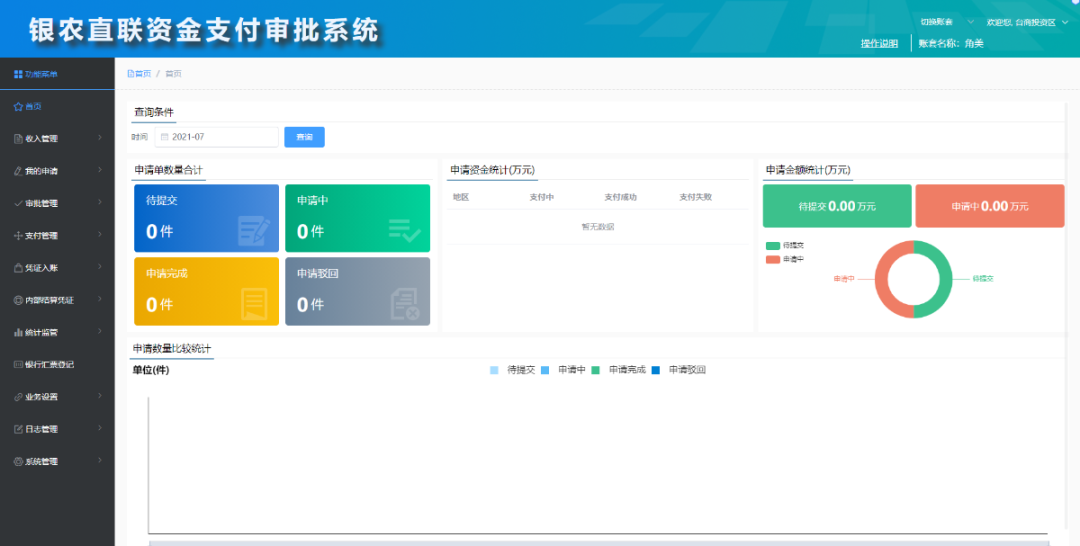The height and width of the screenshot is (546, 1080).
Task: Click the 凭证入账 bag icon
Action: [18, 268]
